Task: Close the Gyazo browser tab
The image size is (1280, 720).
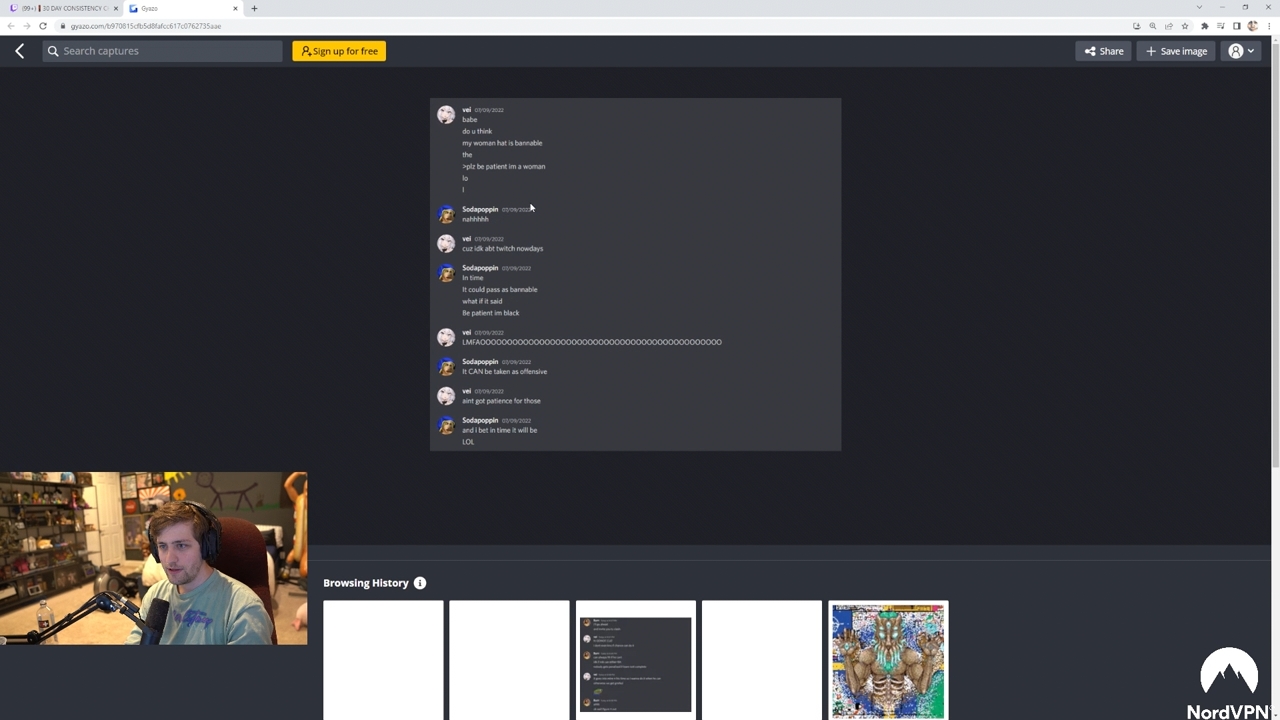Action: click(x=236, y=8)
